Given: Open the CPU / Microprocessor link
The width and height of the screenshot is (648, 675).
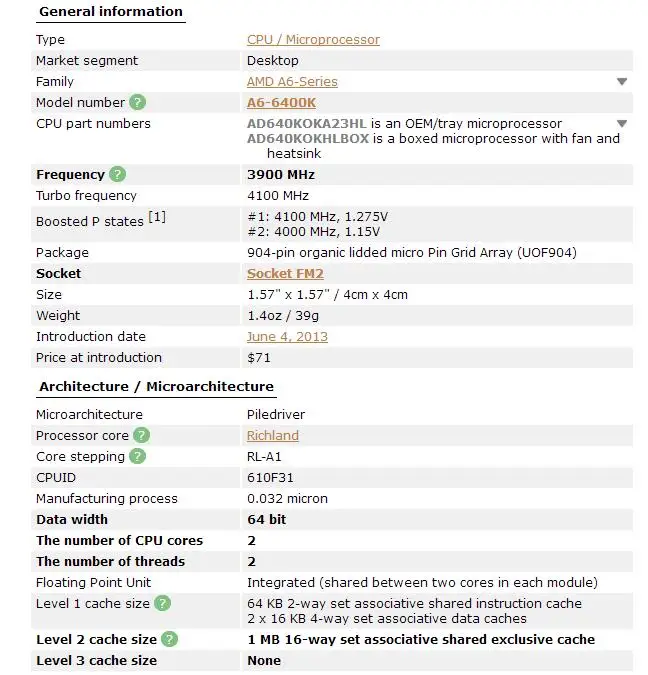Looking at the screenshot, I should (313, 40).
